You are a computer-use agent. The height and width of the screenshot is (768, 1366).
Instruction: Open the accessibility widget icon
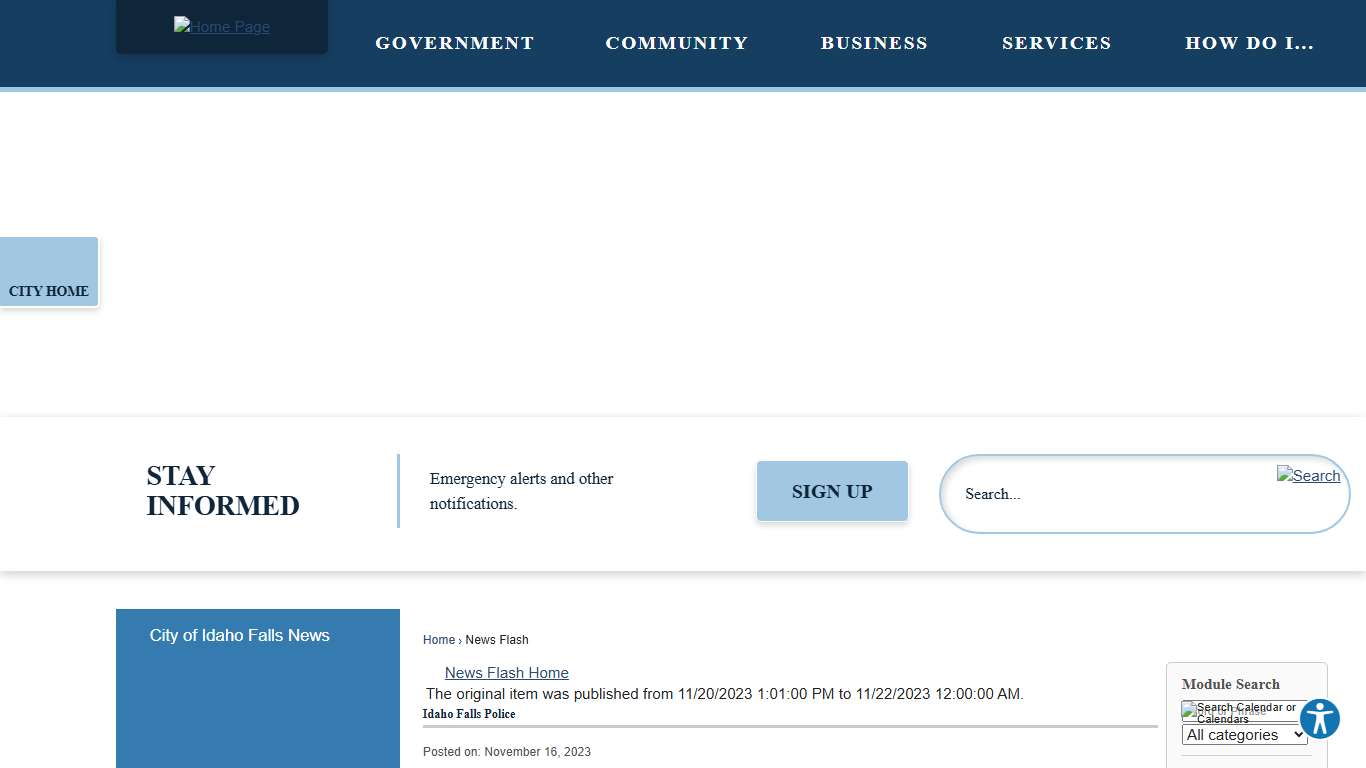(x=1319, y=719)
